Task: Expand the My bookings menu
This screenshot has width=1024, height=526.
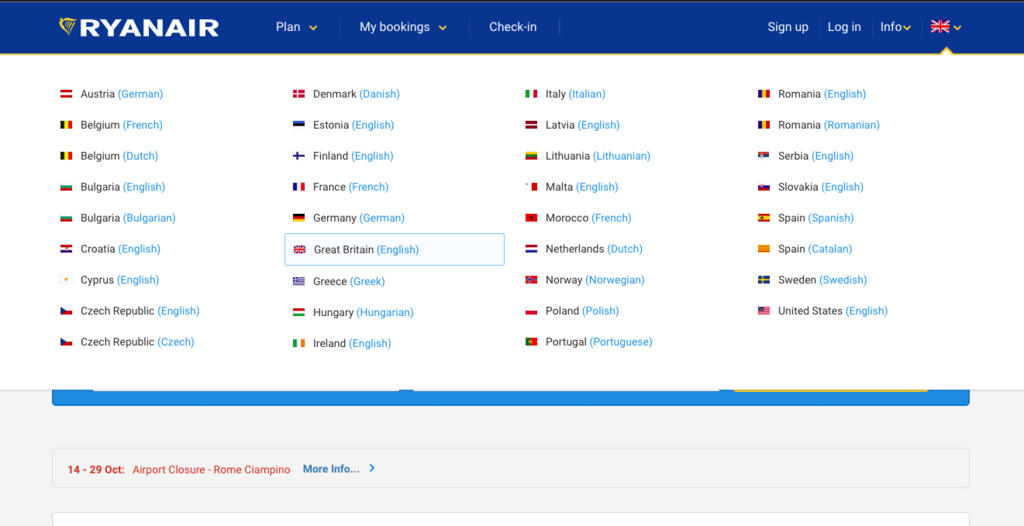Action: 403,27
